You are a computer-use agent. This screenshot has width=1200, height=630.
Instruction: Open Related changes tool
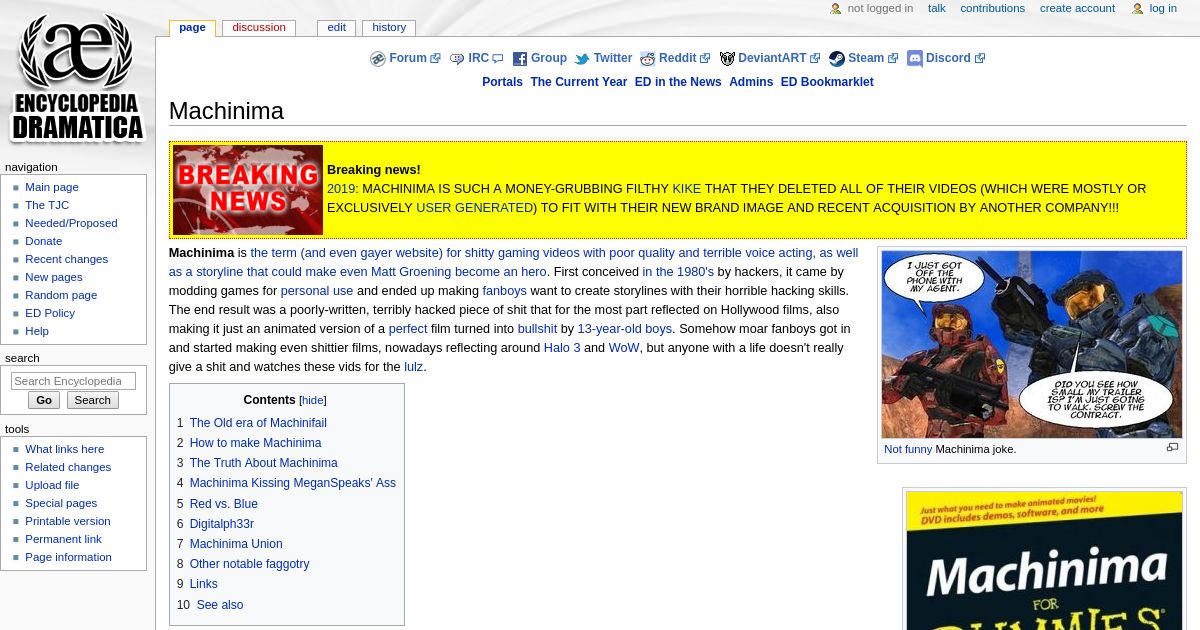(68, 467)
